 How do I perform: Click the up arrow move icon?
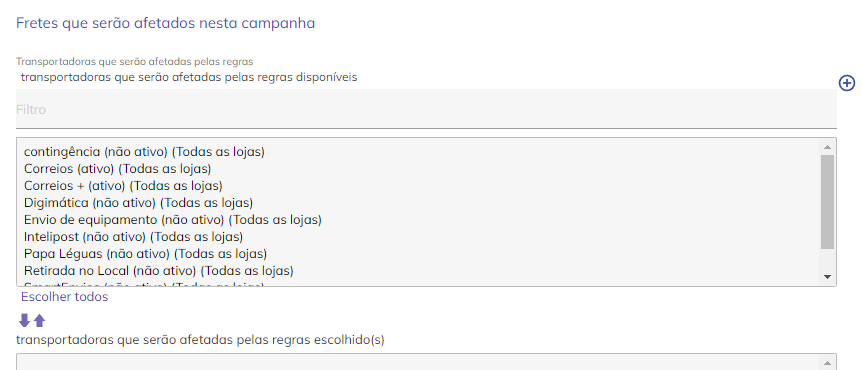click(39, 320)
